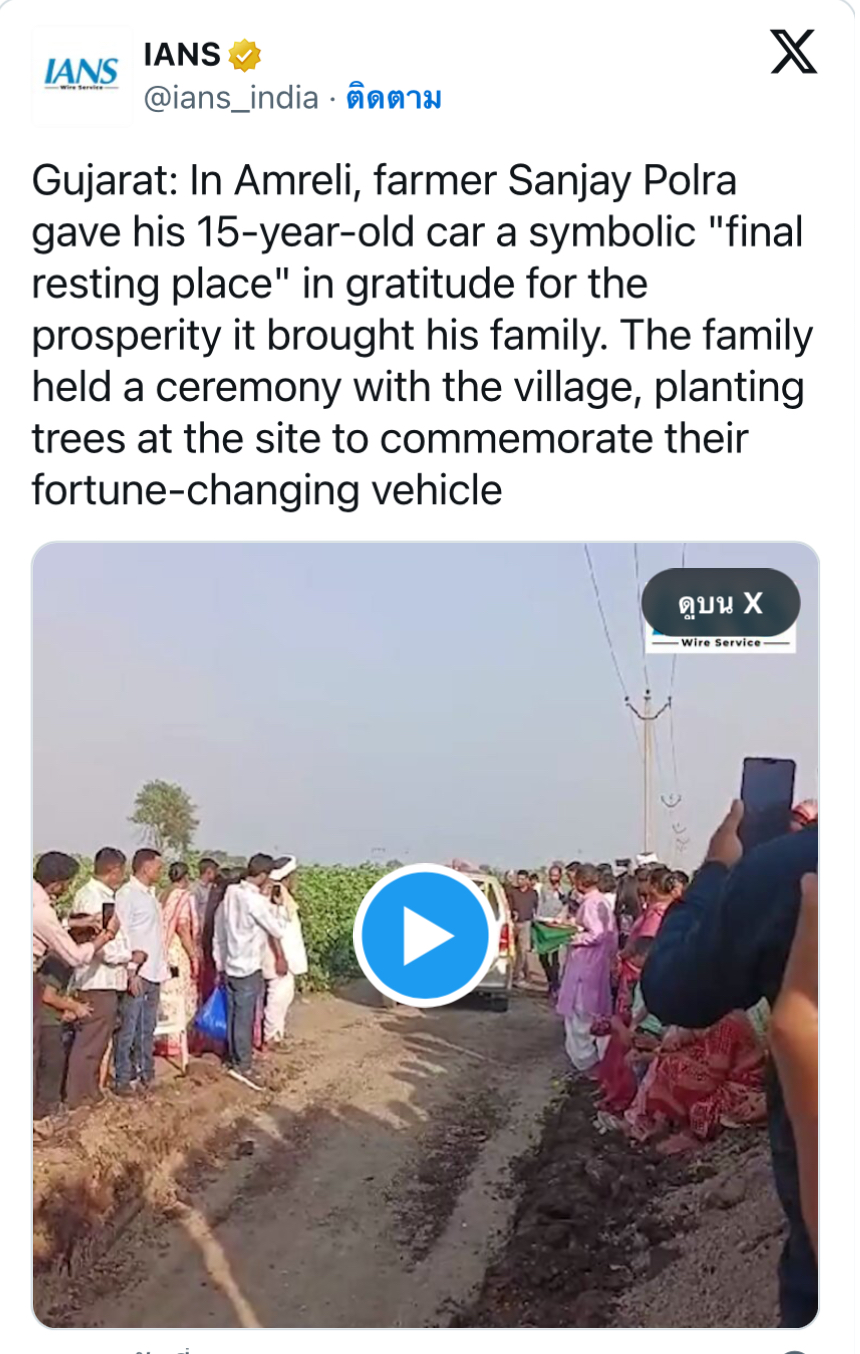Click the word Gujarat in the tweet
This screenshot has height=1354, width=860.
(98, 181)
